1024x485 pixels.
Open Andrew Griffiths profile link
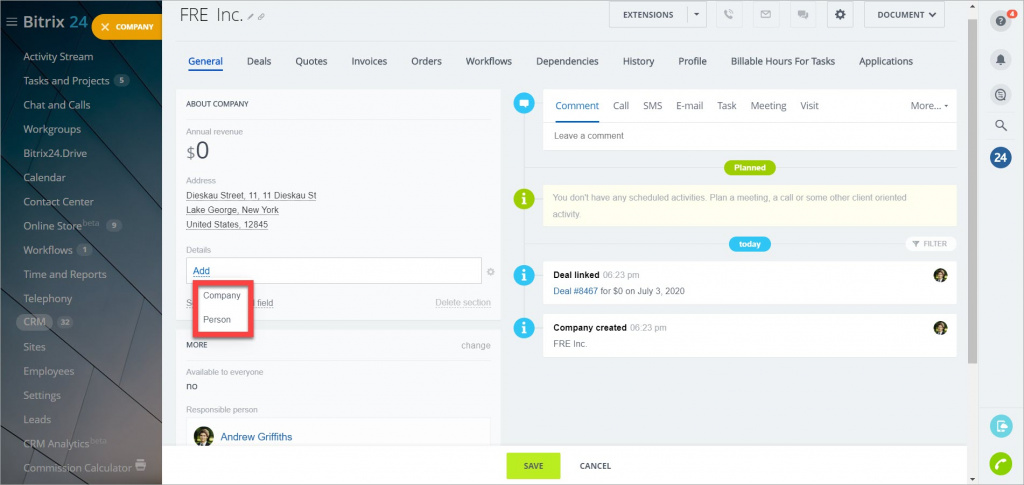[256, 437]
